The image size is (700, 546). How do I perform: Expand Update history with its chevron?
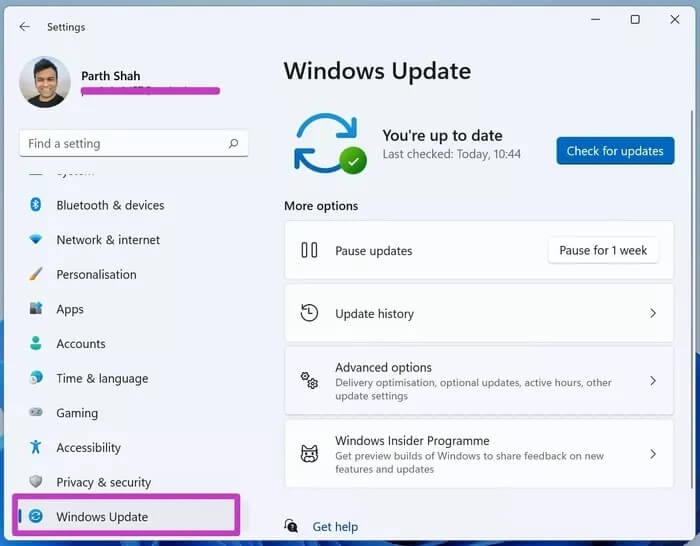[653, 313]
